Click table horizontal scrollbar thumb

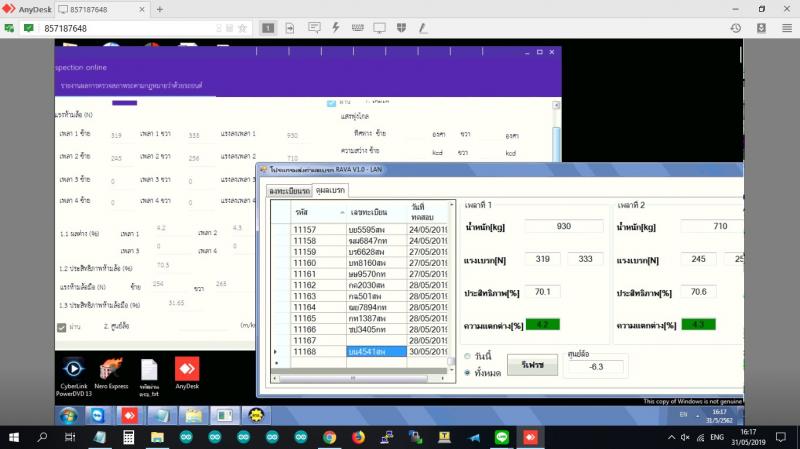point(353,379)
